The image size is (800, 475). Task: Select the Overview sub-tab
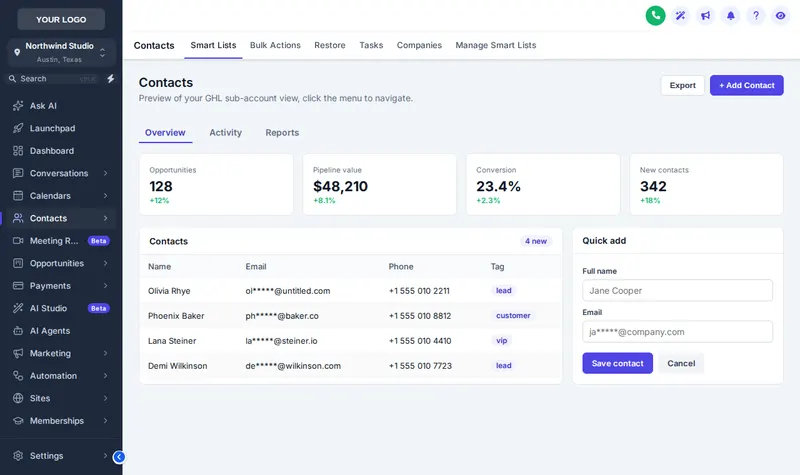[x=165, y=133]
